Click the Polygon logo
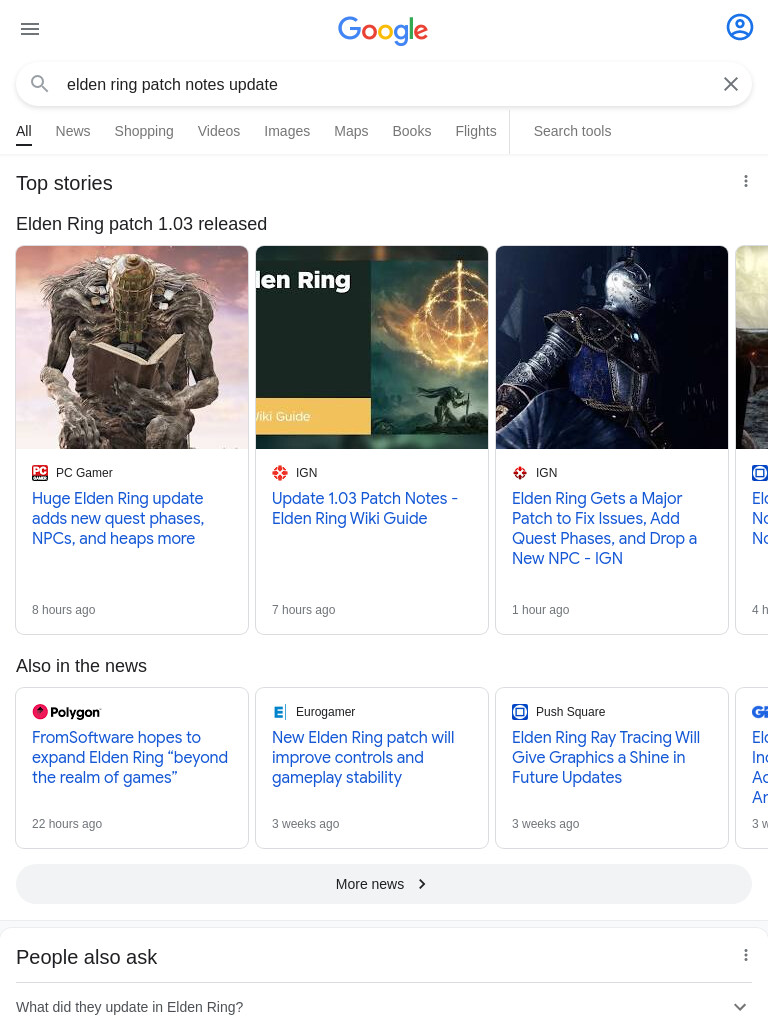 point(67,712)
